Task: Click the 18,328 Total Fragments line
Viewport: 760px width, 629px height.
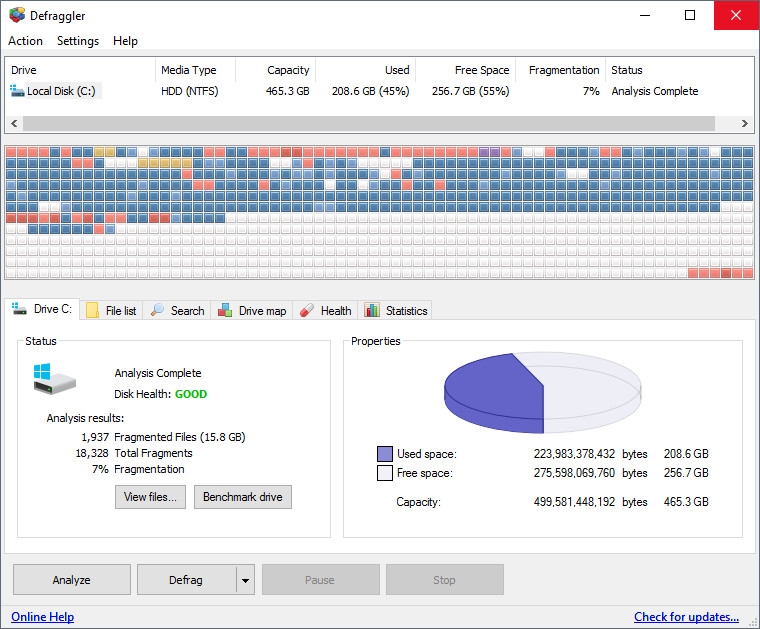Action: 134,453
